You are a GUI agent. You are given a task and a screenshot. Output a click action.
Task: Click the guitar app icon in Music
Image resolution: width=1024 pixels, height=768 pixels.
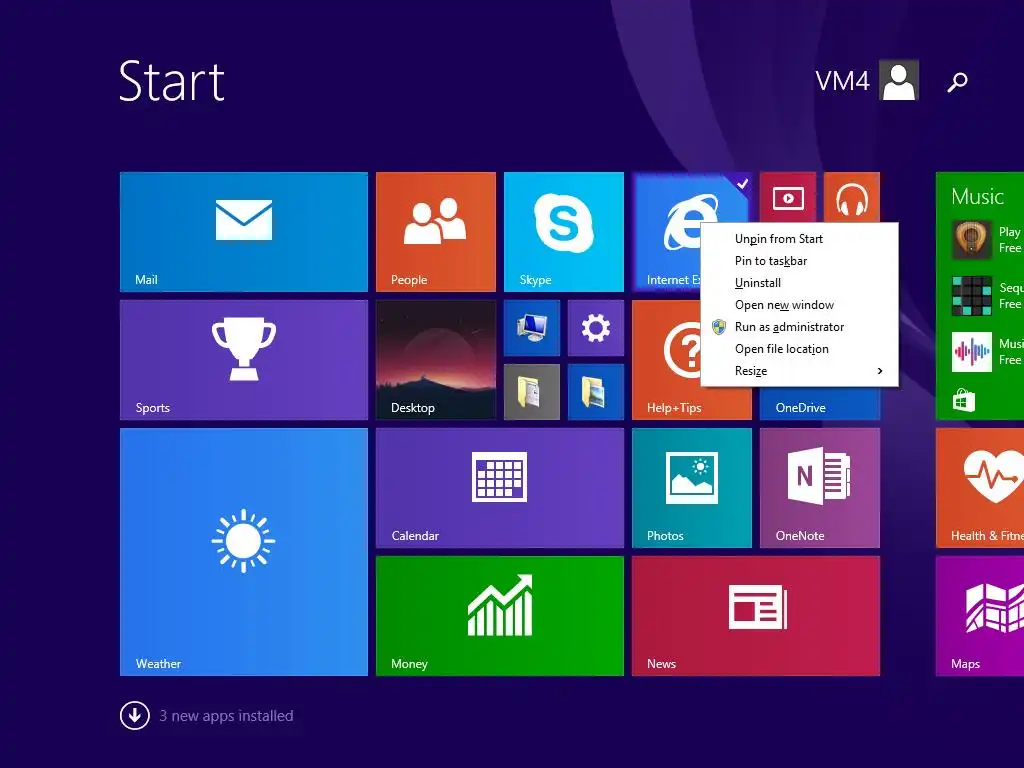(972, 240)
